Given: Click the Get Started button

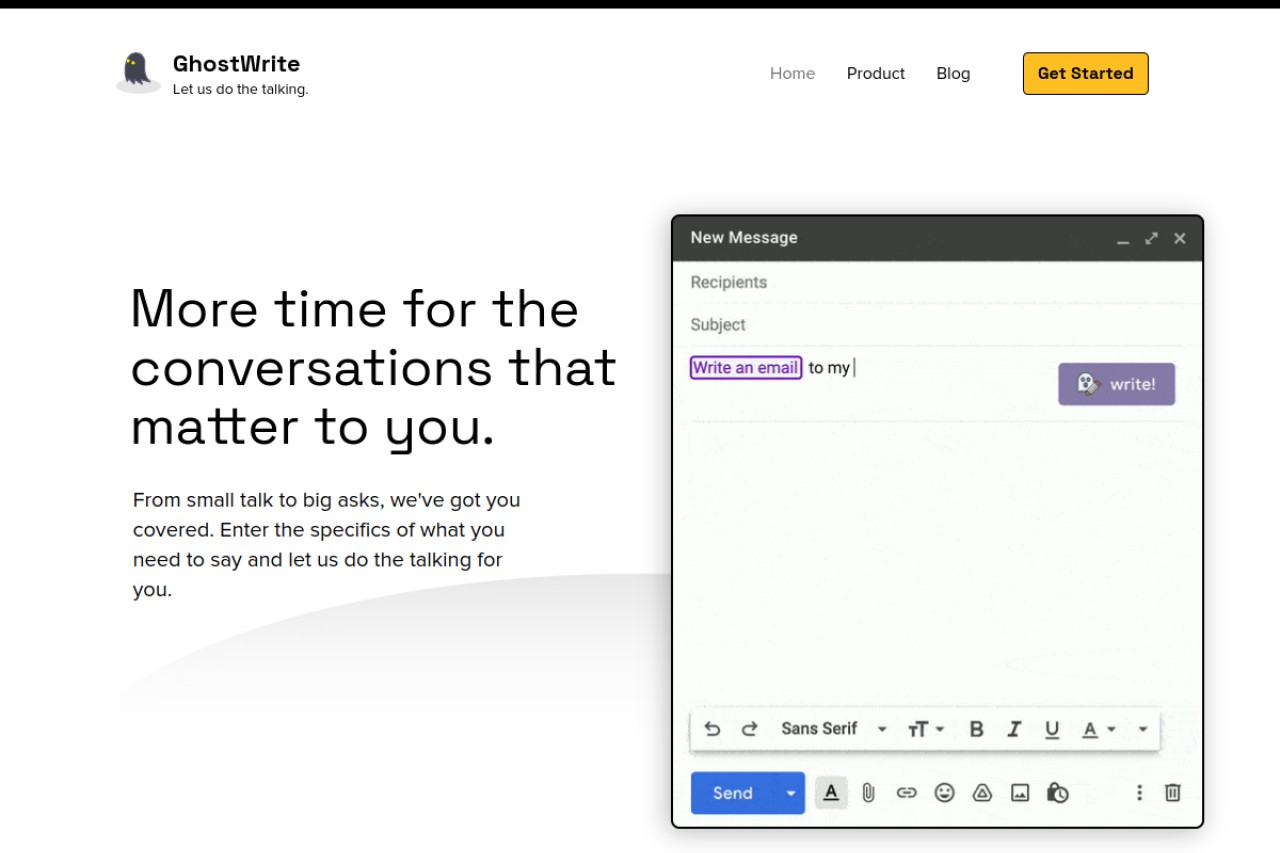Looking at the screenshot, I should click(1085, 73).
